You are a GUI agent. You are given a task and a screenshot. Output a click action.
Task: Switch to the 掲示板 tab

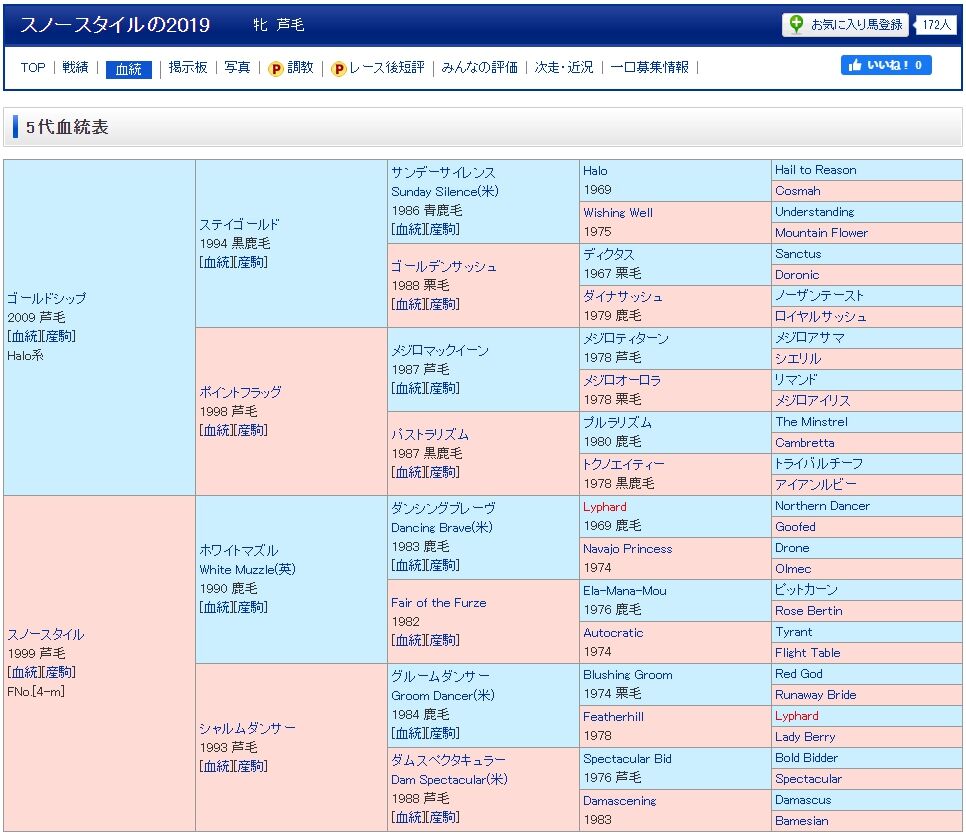pos(188,67)
